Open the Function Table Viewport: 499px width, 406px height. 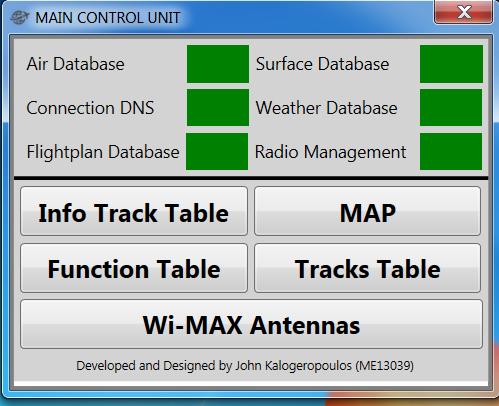click(x=134, y=268)
